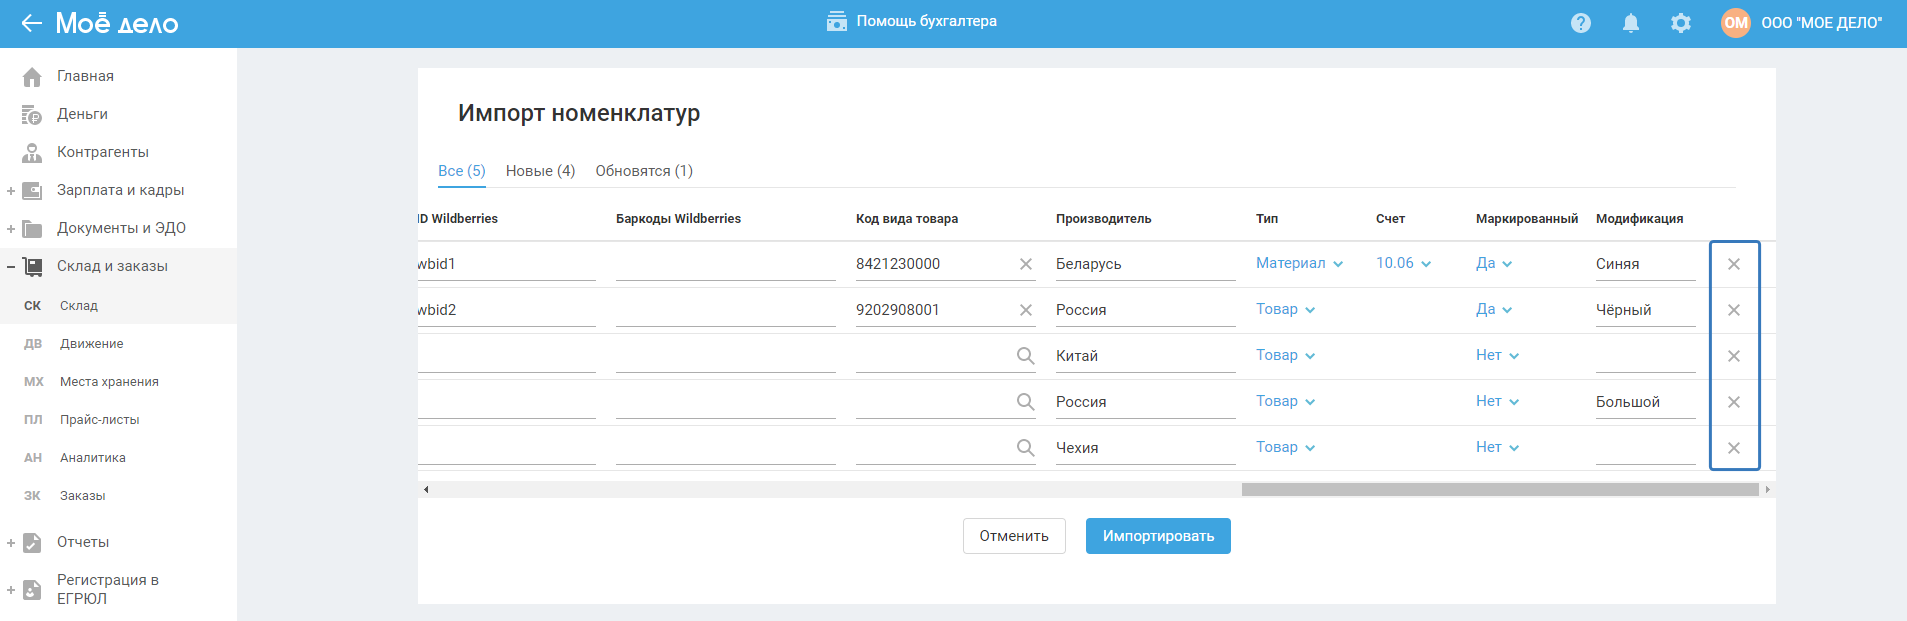
Task: Remove the Беларусь row with its X icon
Action: click(1734, 264)
